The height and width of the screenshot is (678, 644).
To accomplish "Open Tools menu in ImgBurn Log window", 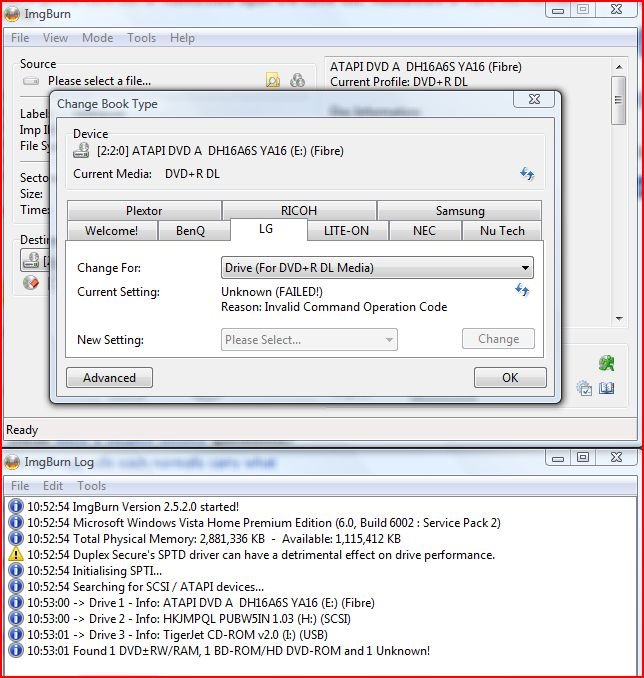I will (92, 486).
